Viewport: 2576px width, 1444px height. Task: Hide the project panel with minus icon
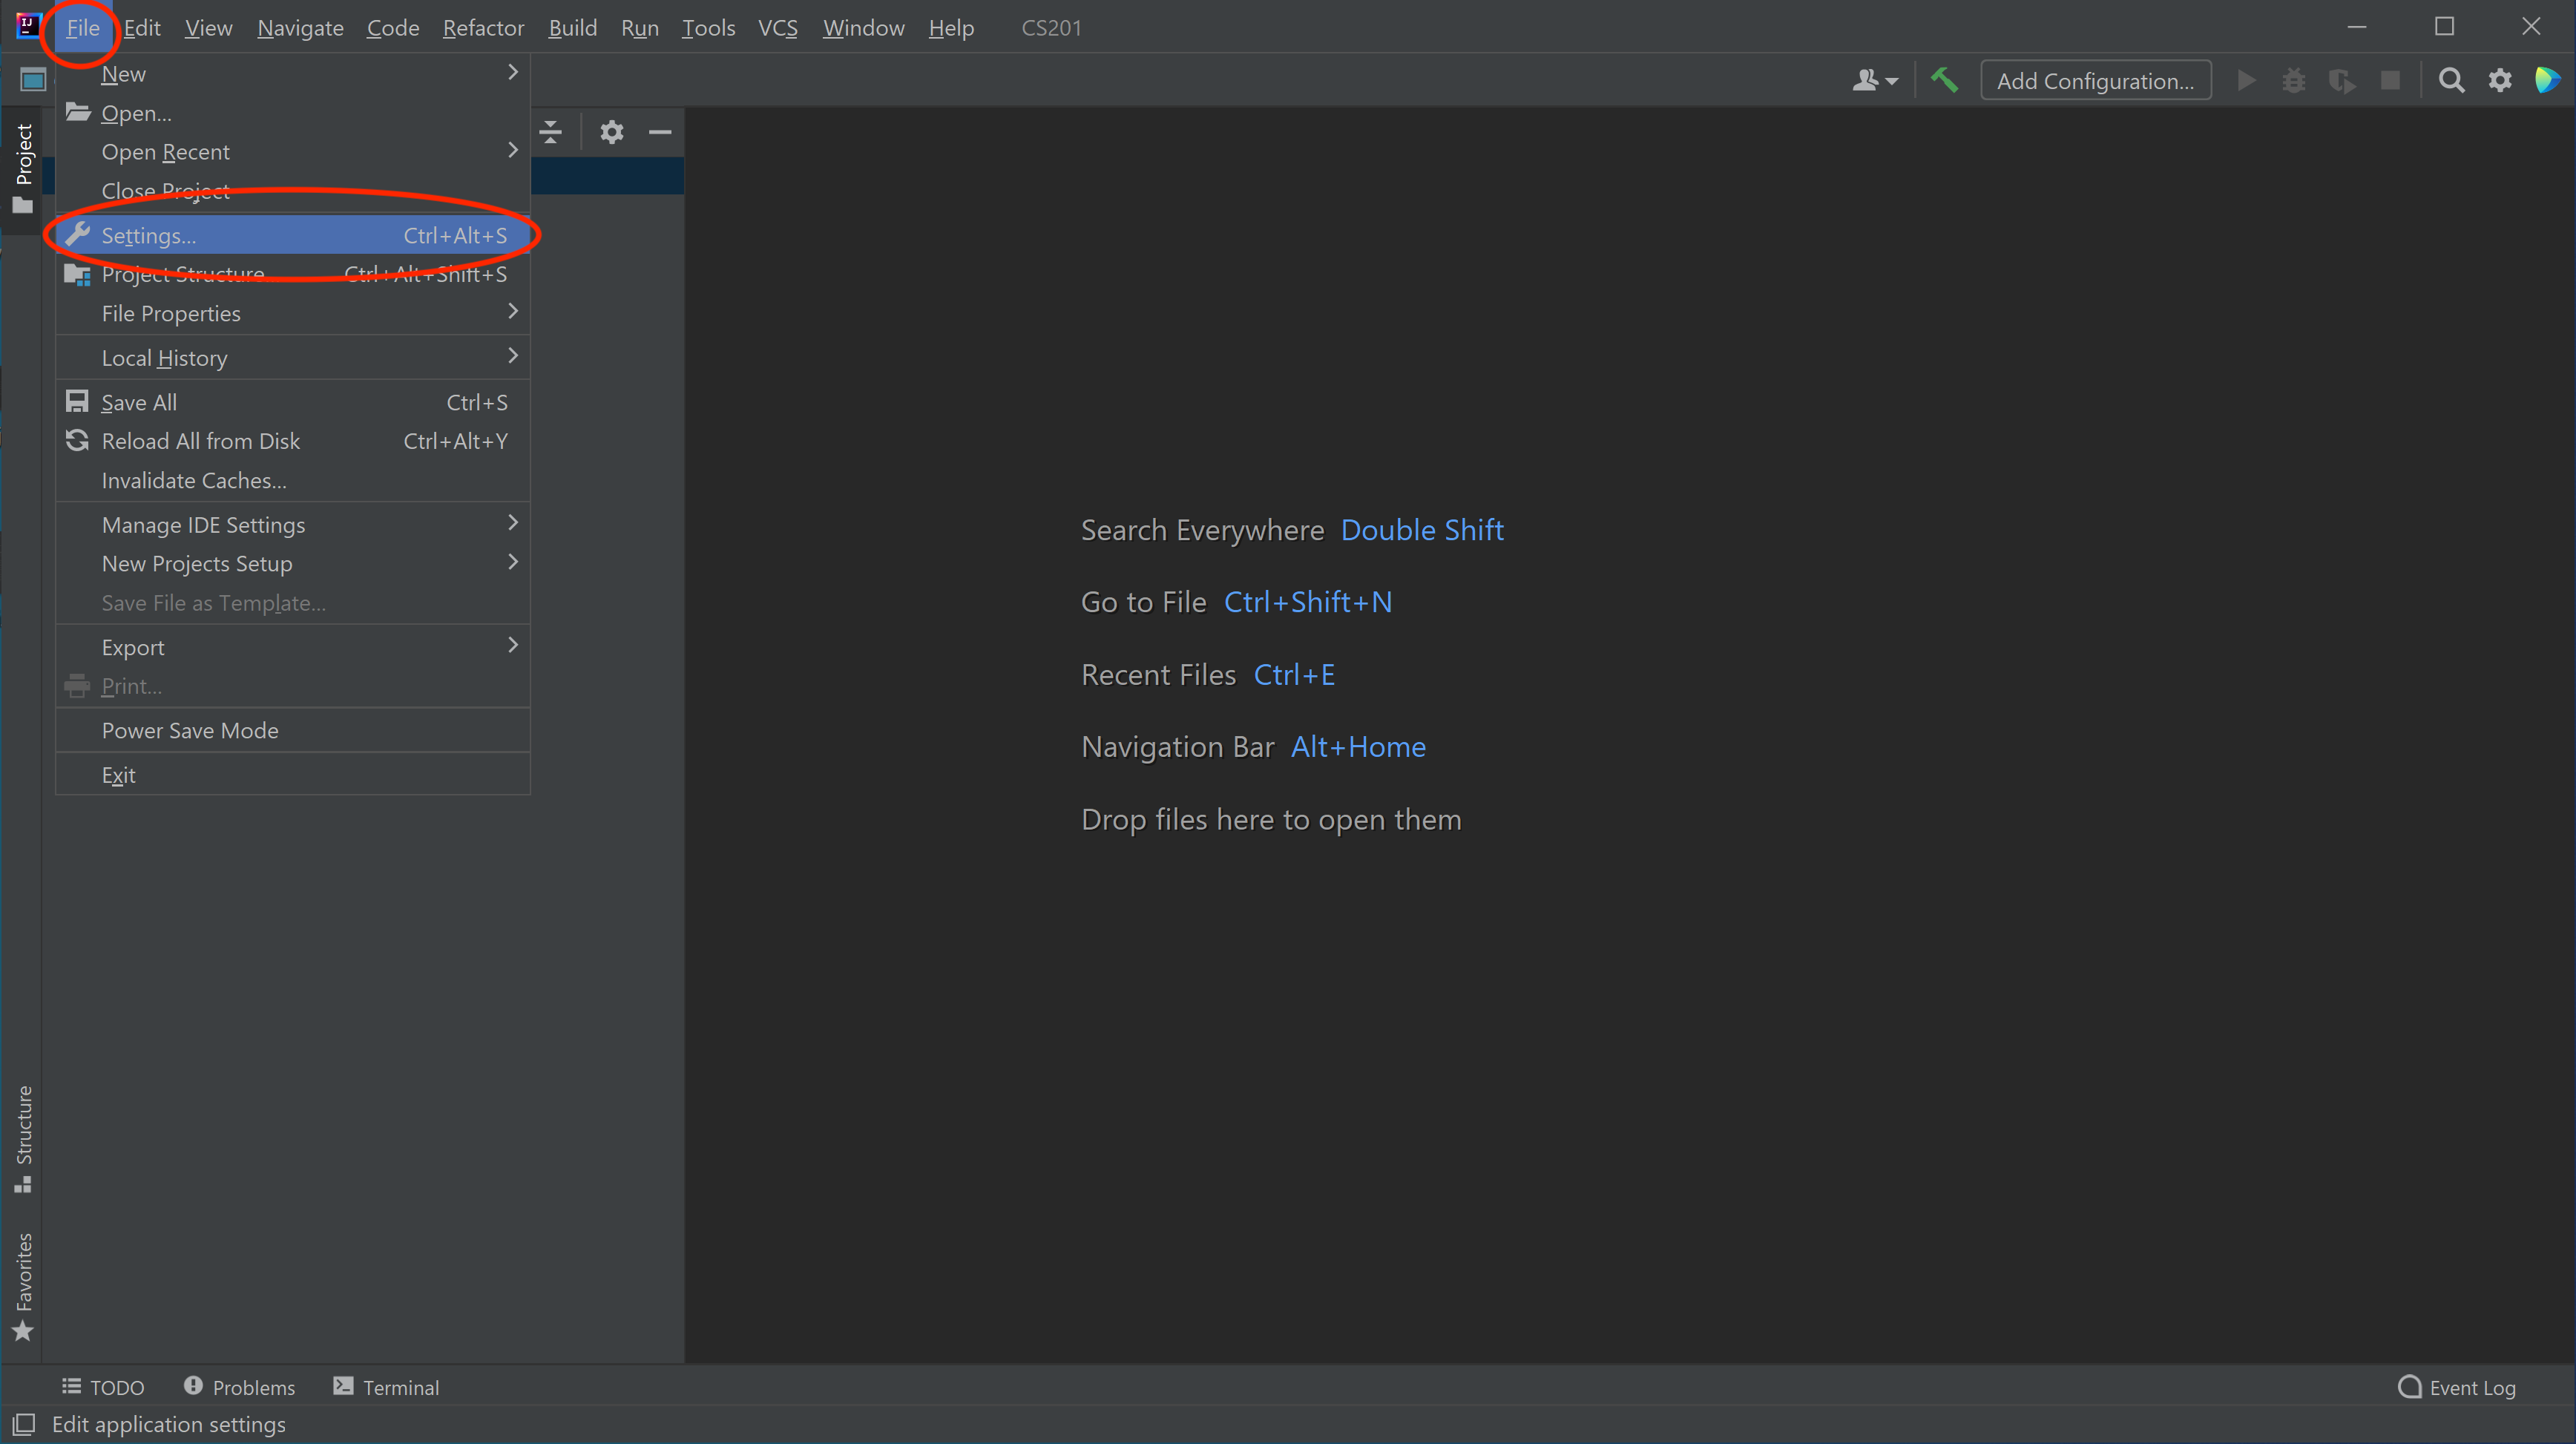[x=660, y=132]
